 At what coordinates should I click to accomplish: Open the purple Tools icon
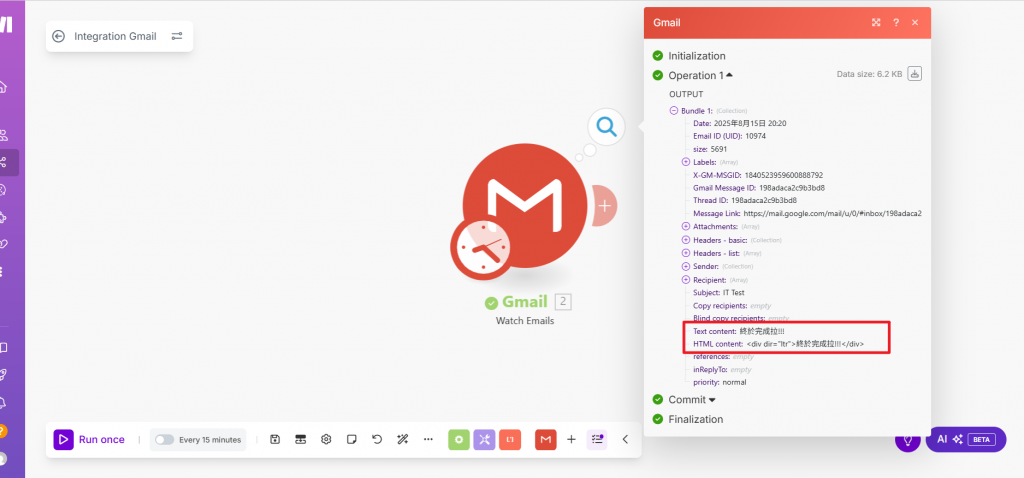click(x=485, y=439)
